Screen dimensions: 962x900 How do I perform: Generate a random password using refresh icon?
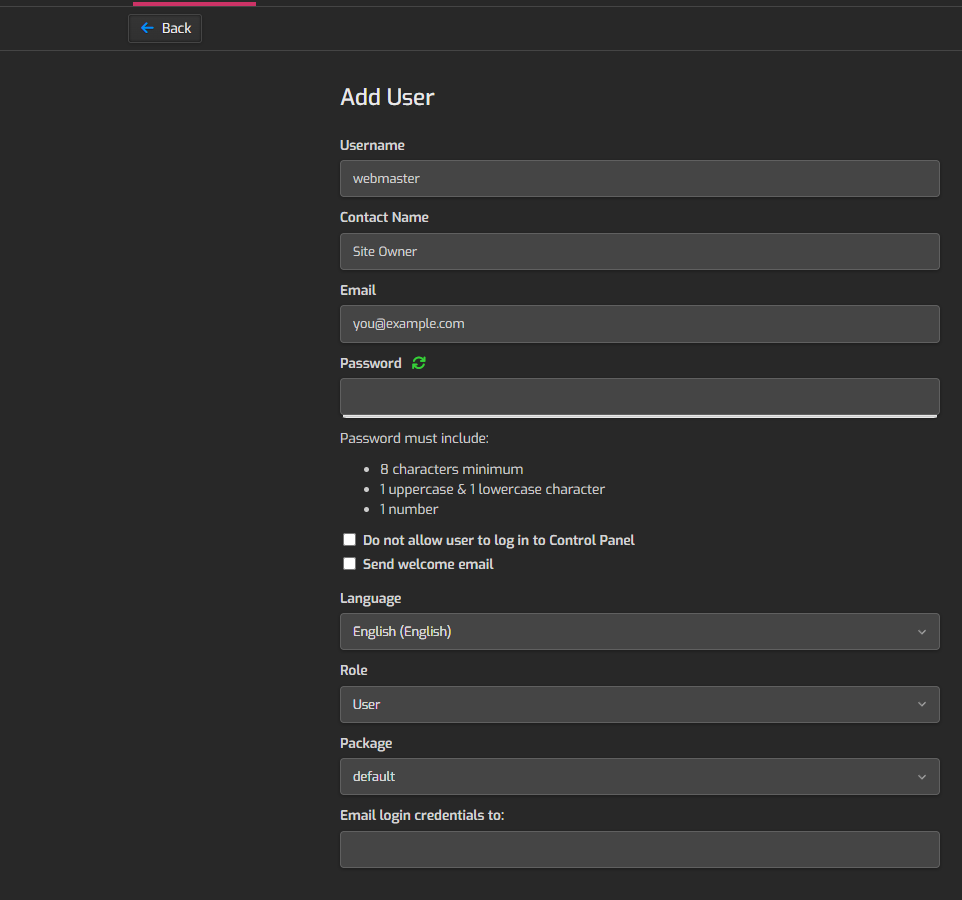click(418, 363)
